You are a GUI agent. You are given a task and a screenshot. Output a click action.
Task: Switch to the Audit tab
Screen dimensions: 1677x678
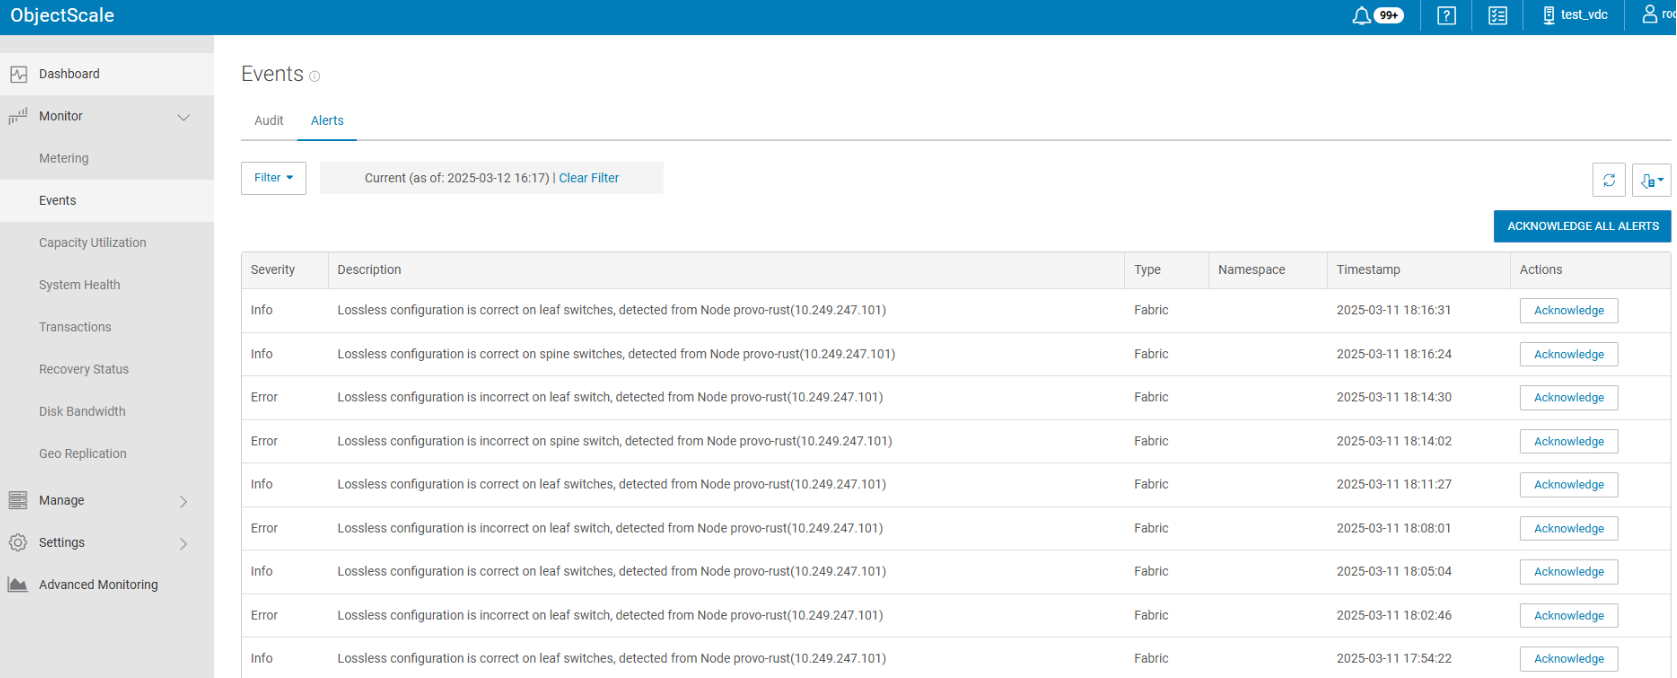[269, 121]
